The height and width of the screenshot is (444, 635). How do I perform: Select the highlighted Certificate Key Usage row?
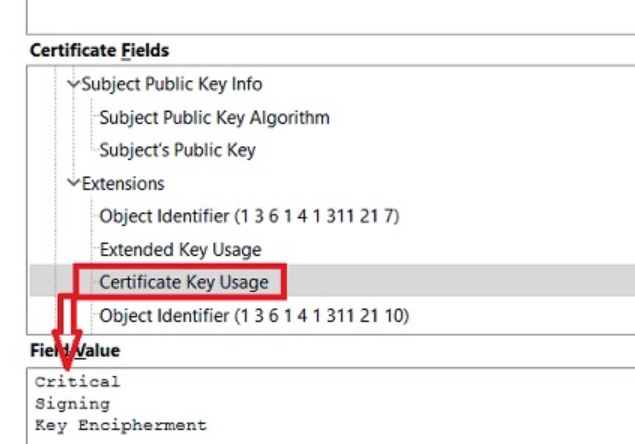tap(184, 282)
